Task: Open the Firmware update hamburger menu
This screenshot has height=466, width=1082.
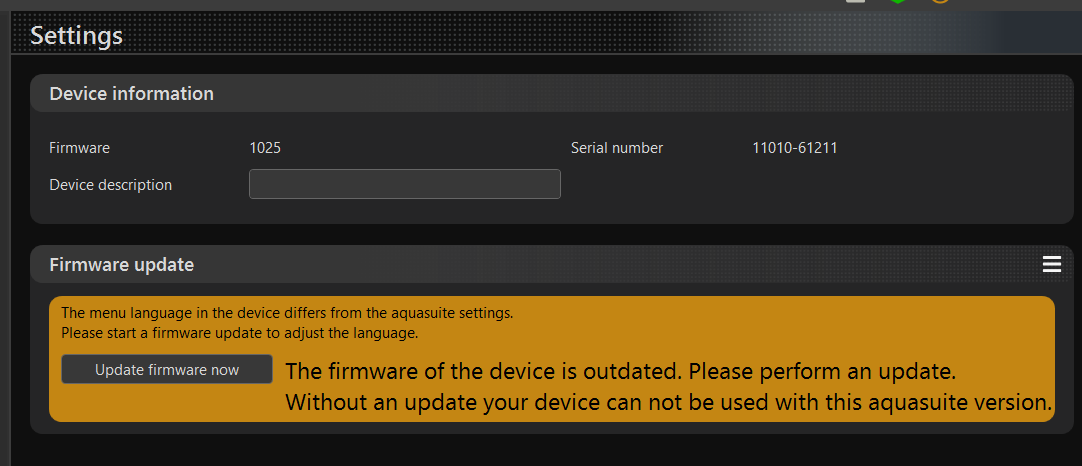Action: coord(1051,264)
